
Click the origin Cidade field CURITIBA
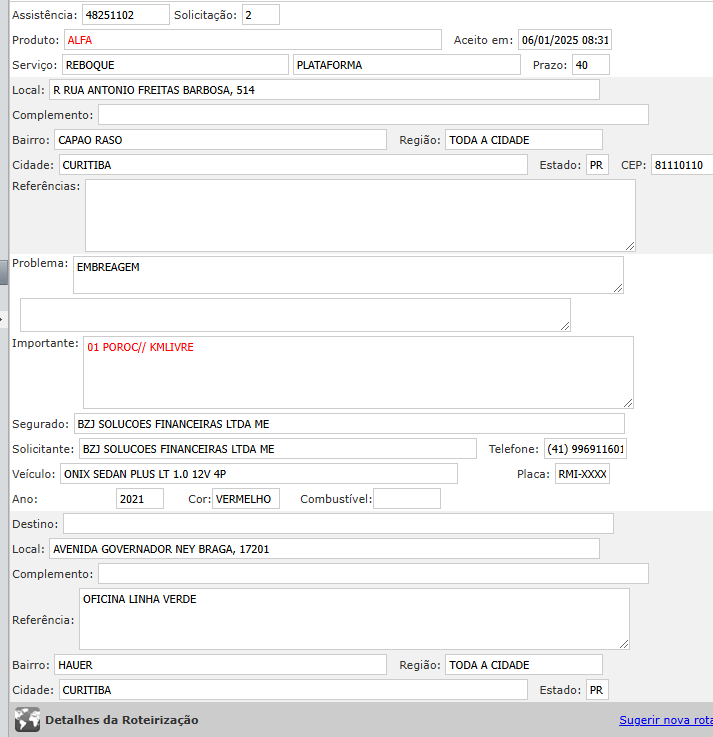click(293, 165)
